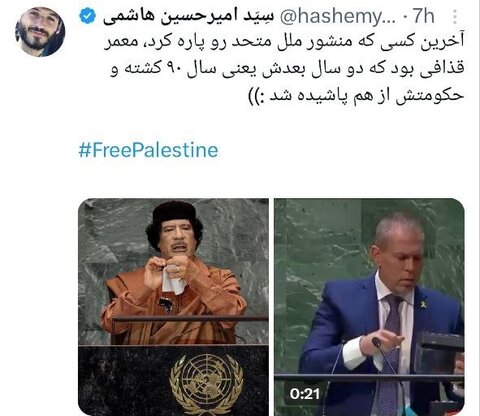Click the first line of the Persian tweet text
The height and width of the screenshot is (416, 480).
tap(284, 43)
